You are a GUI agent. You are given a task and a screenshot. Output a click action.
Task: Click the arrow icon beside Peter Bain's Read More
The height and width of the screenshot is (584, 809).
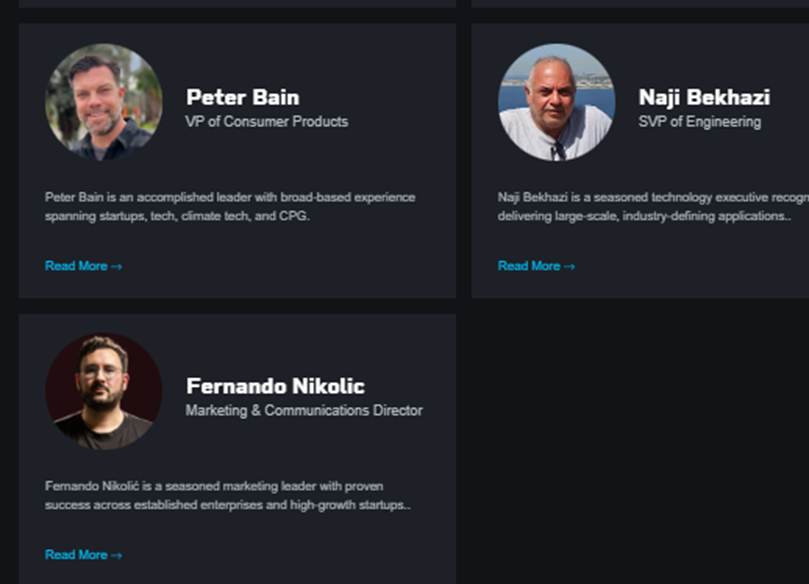[117, 267]
